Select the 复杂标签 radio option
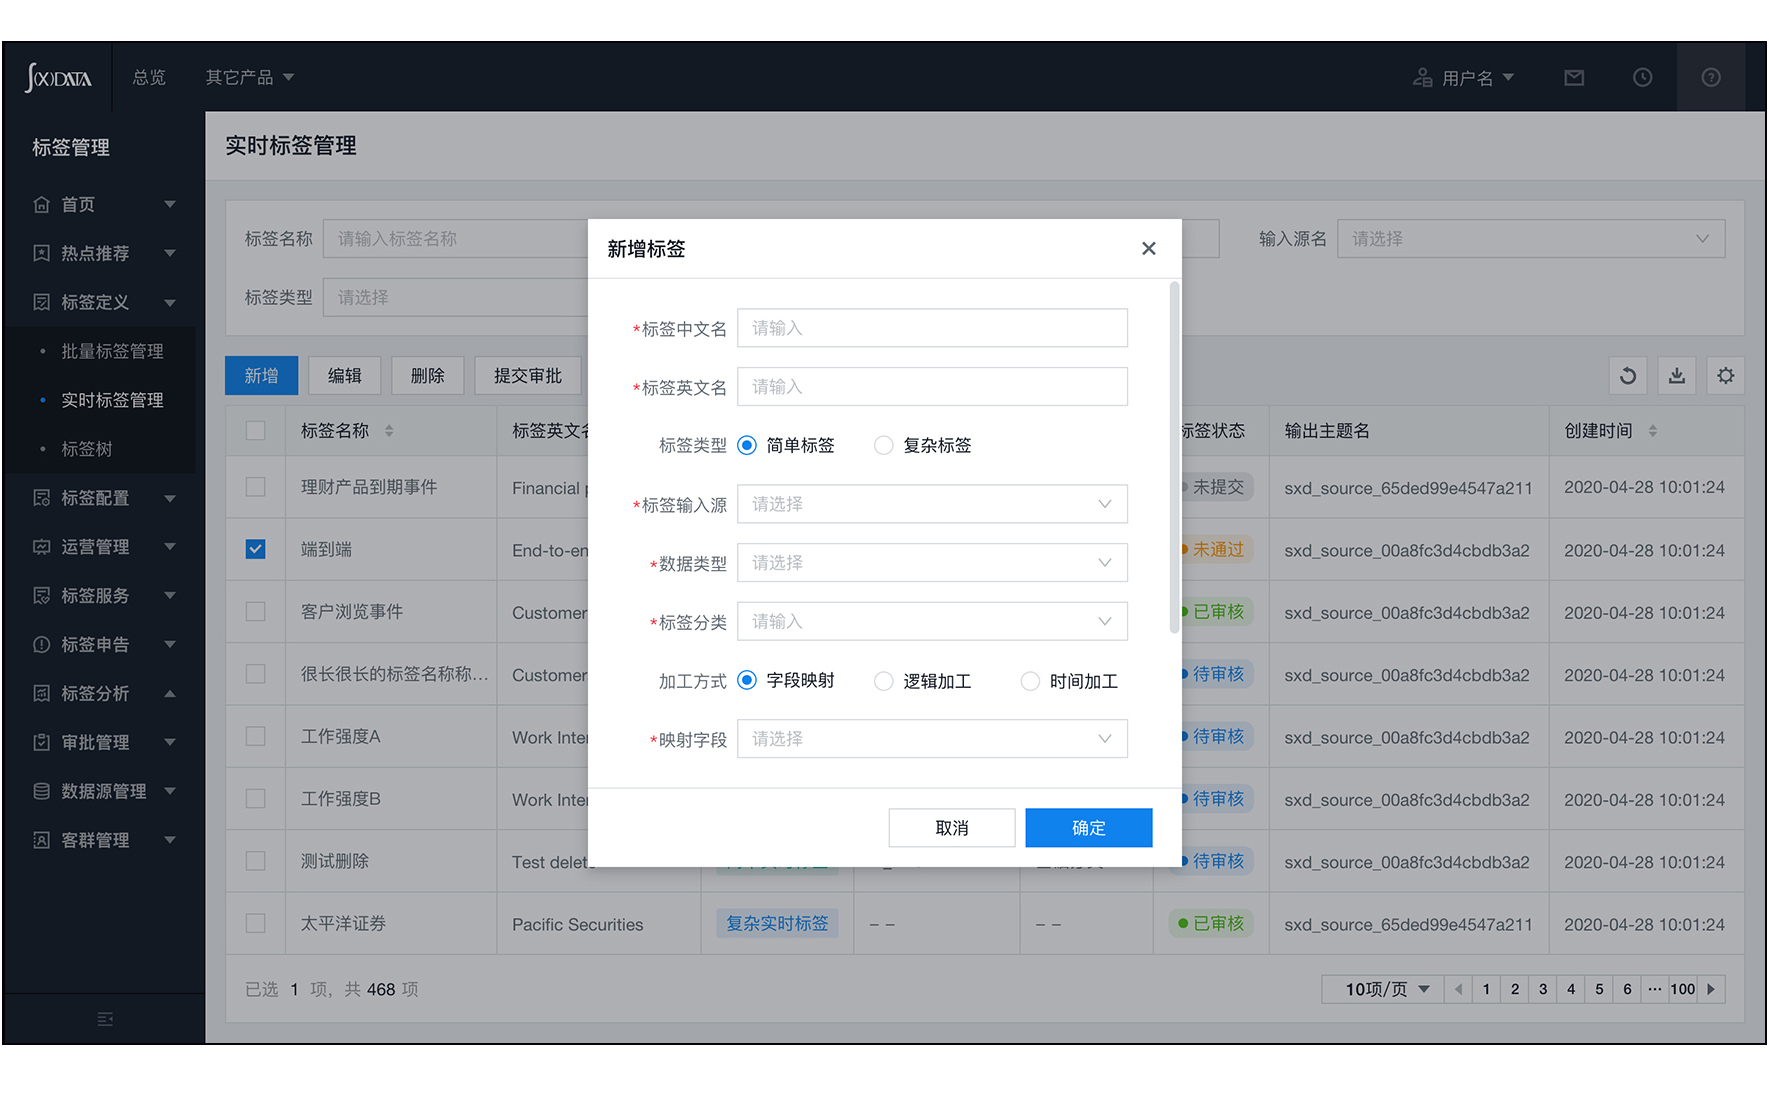 [884, 446]
